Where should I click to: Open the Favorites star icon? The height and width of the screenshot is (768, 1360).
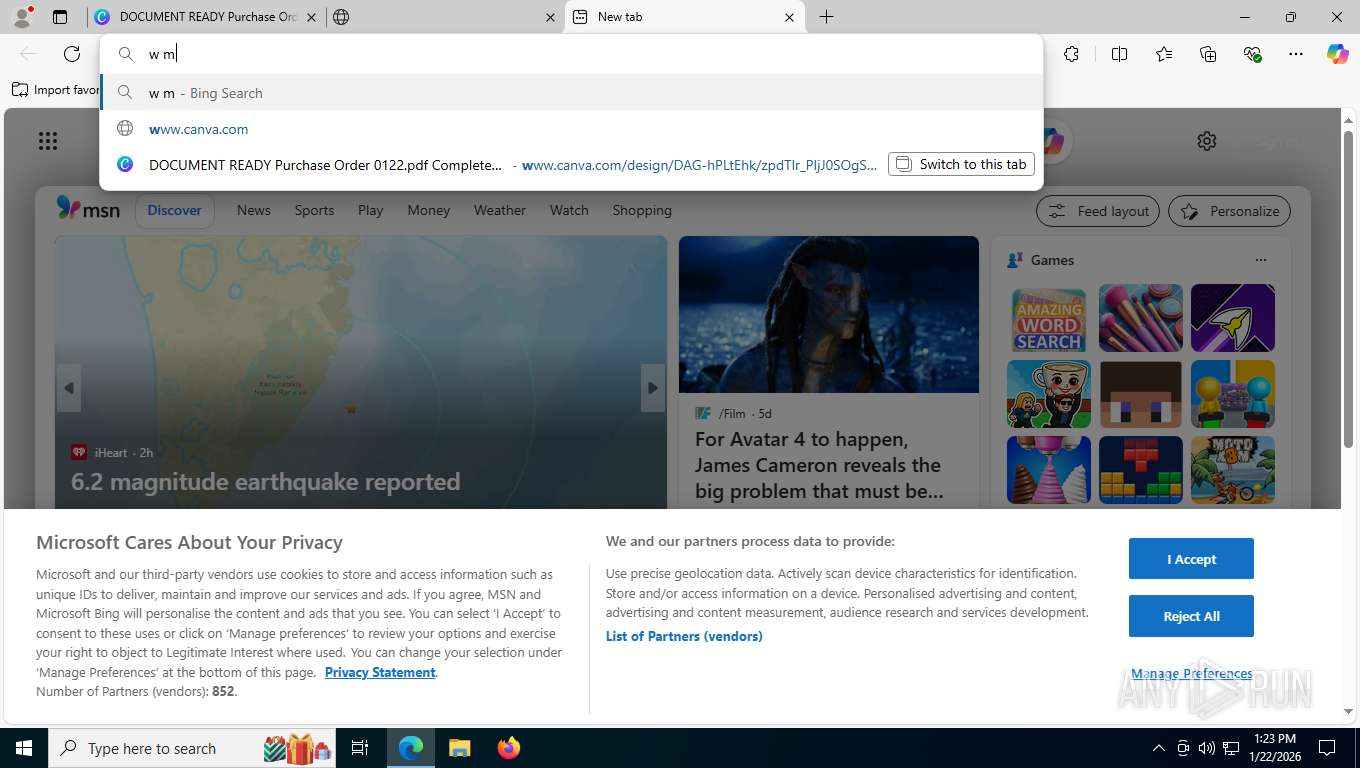tap(1164, 54)
